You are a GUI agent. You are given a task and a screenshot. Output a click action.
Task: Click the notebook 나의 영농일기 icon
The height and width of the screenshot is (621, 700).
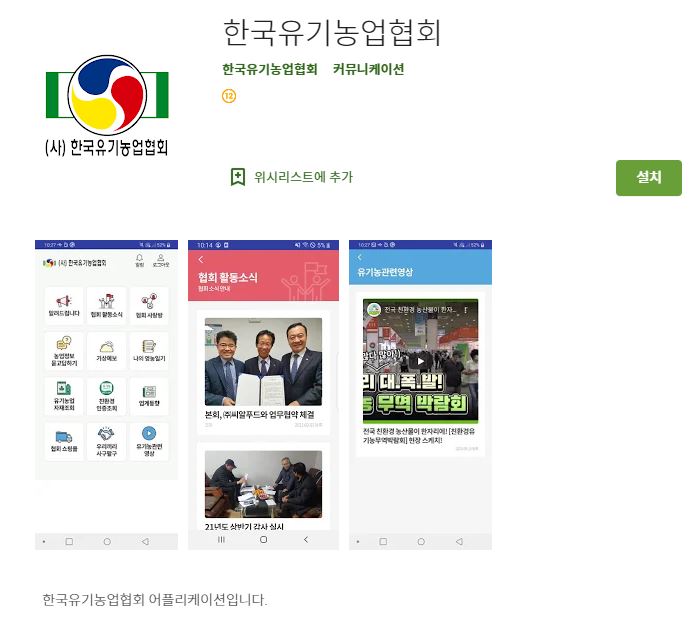click(x=149, y=346)
